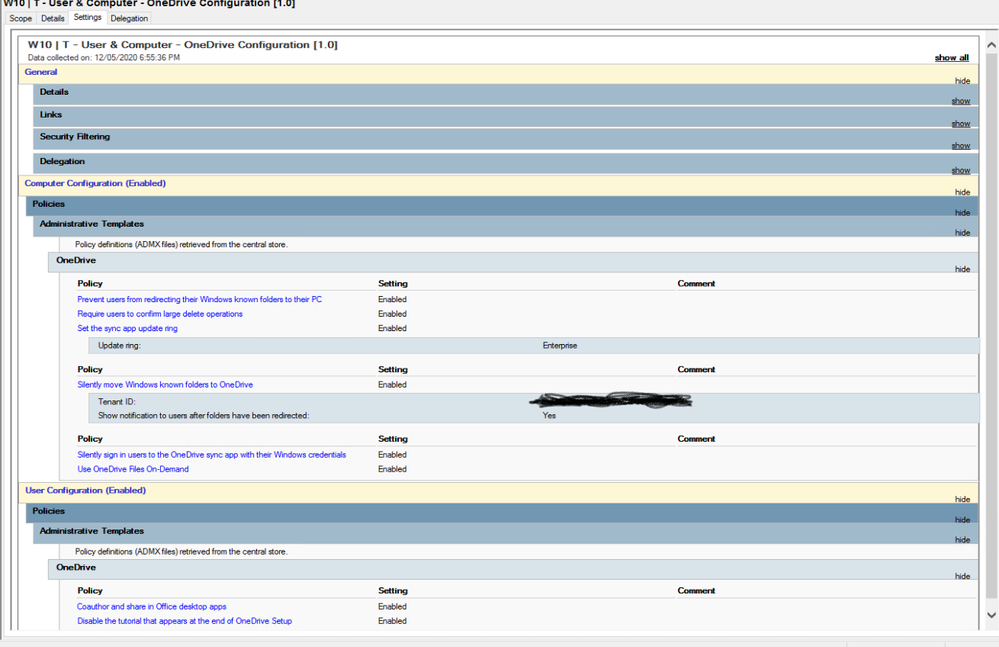
Task: Click the Update ring label
Action: 119,346
